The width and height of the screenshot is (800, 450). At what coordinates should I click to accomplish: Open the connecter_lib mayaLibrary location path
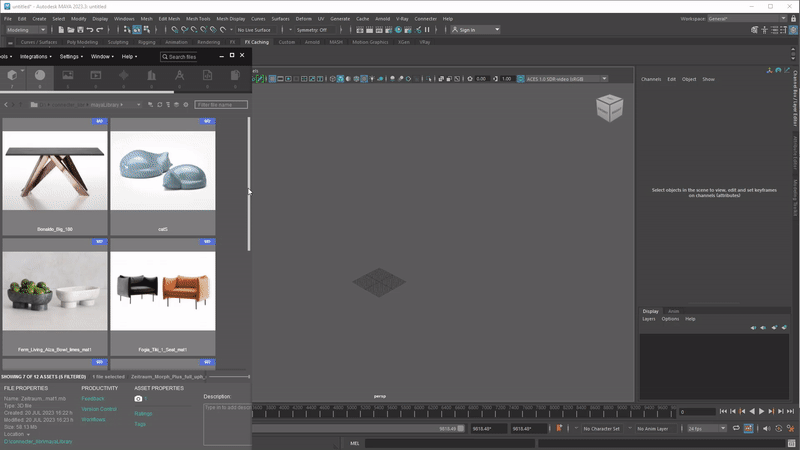coord(38,442)
